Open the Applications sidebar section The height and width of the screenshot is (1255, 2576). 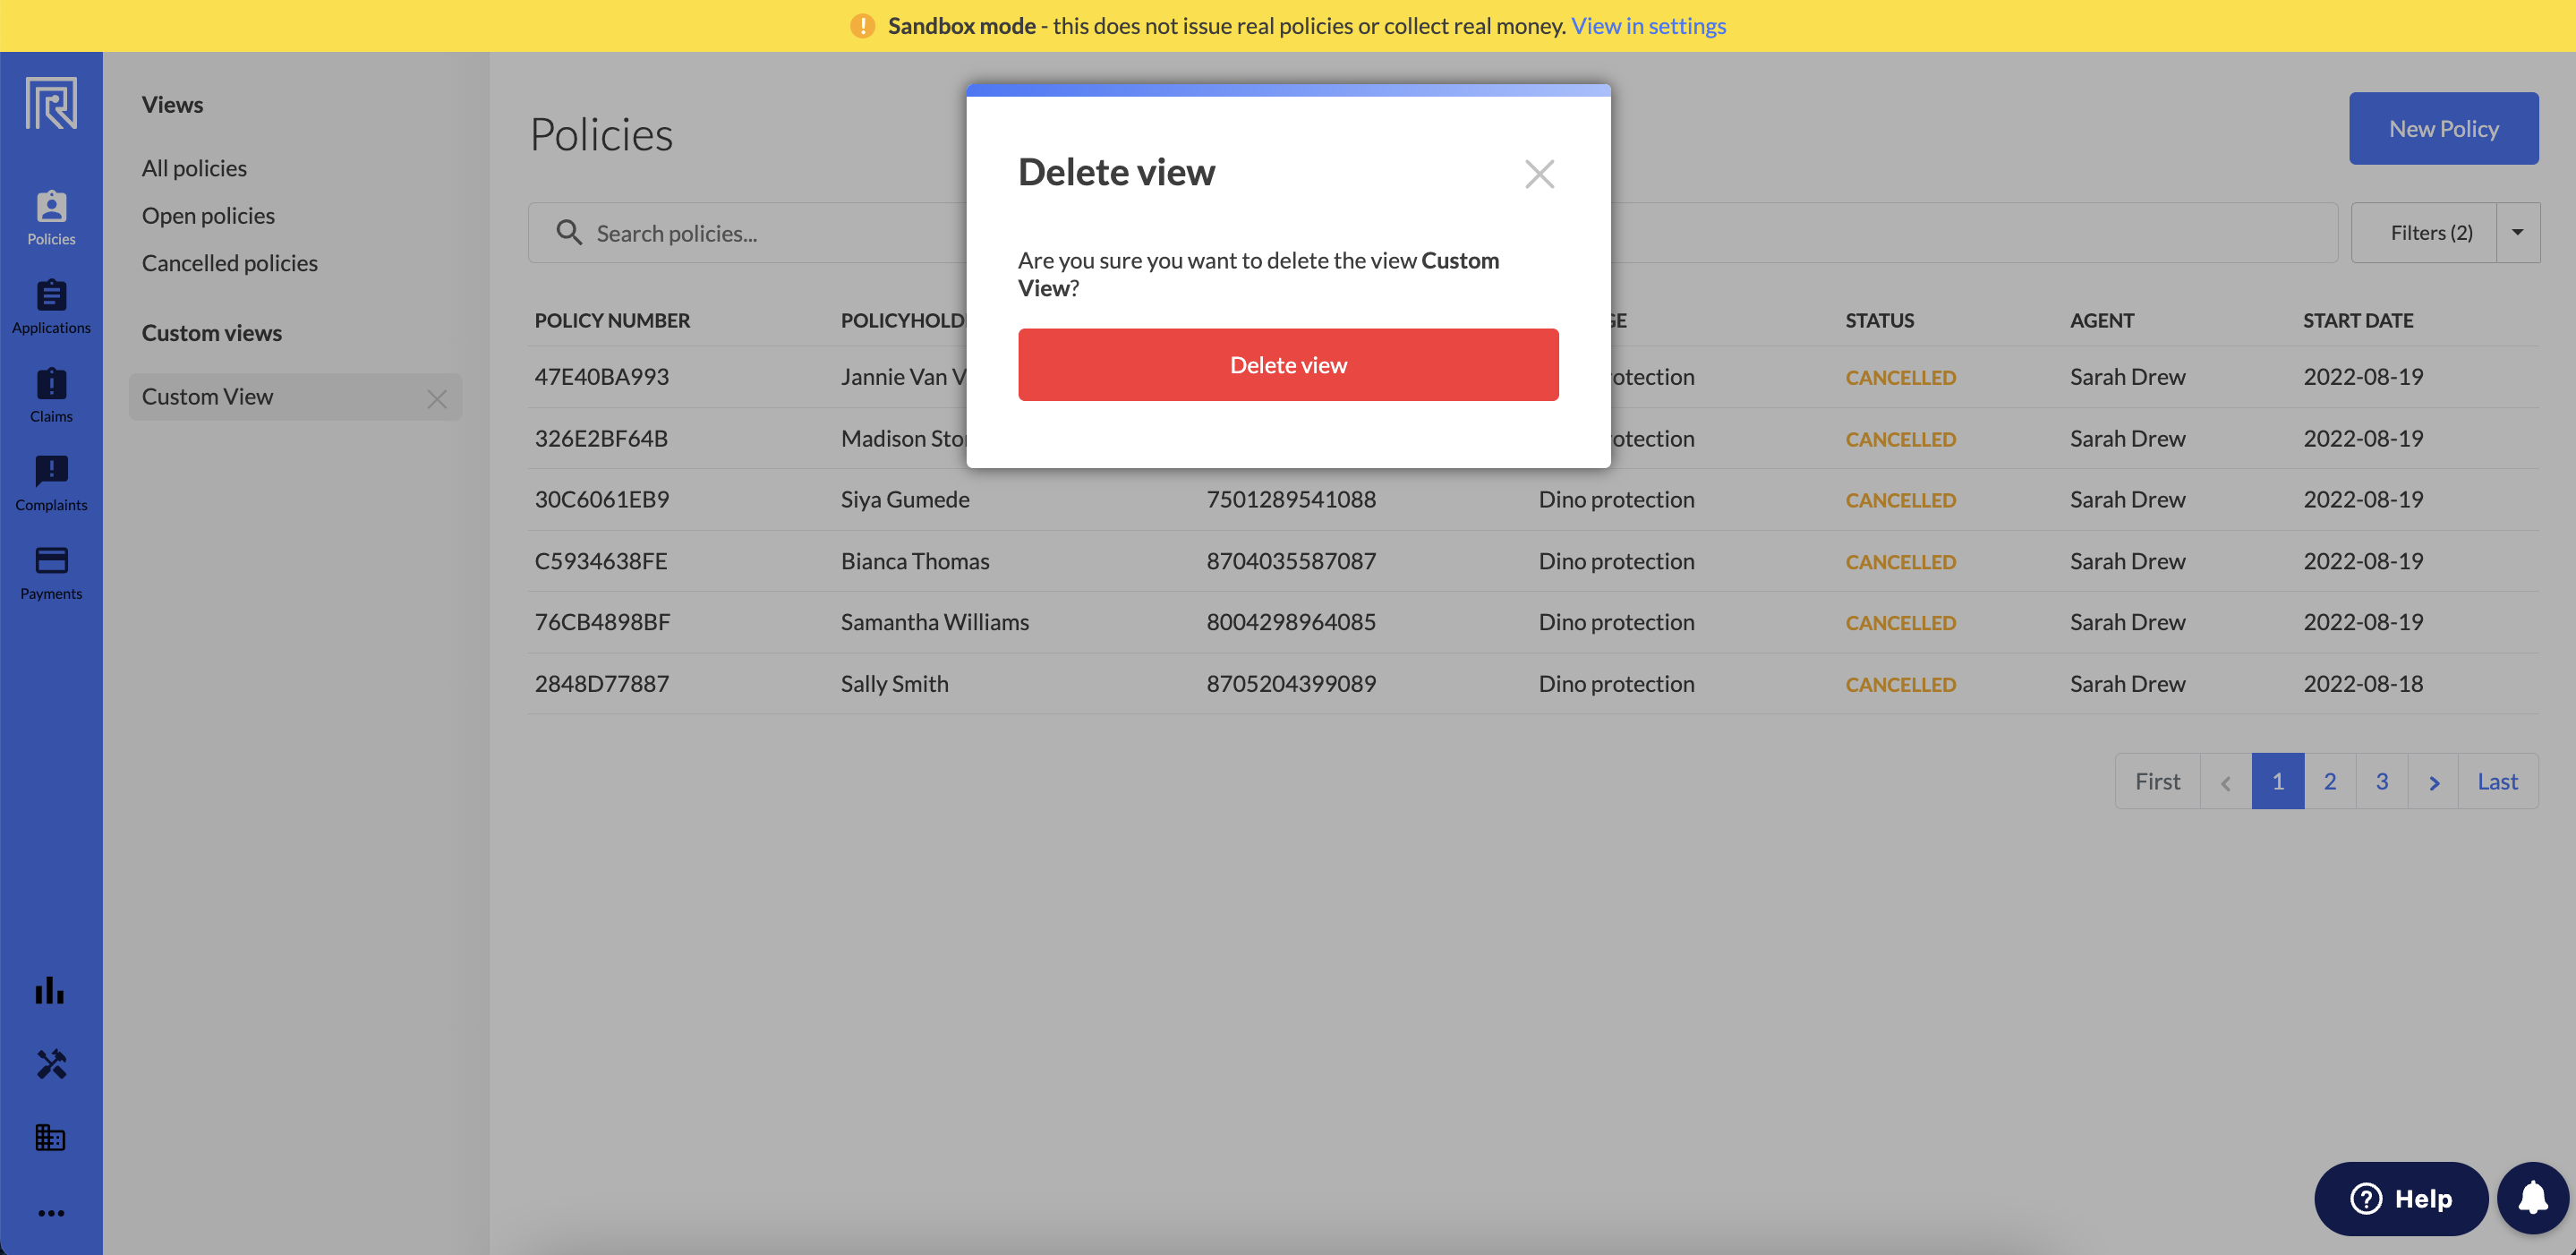tap(51, 307)
